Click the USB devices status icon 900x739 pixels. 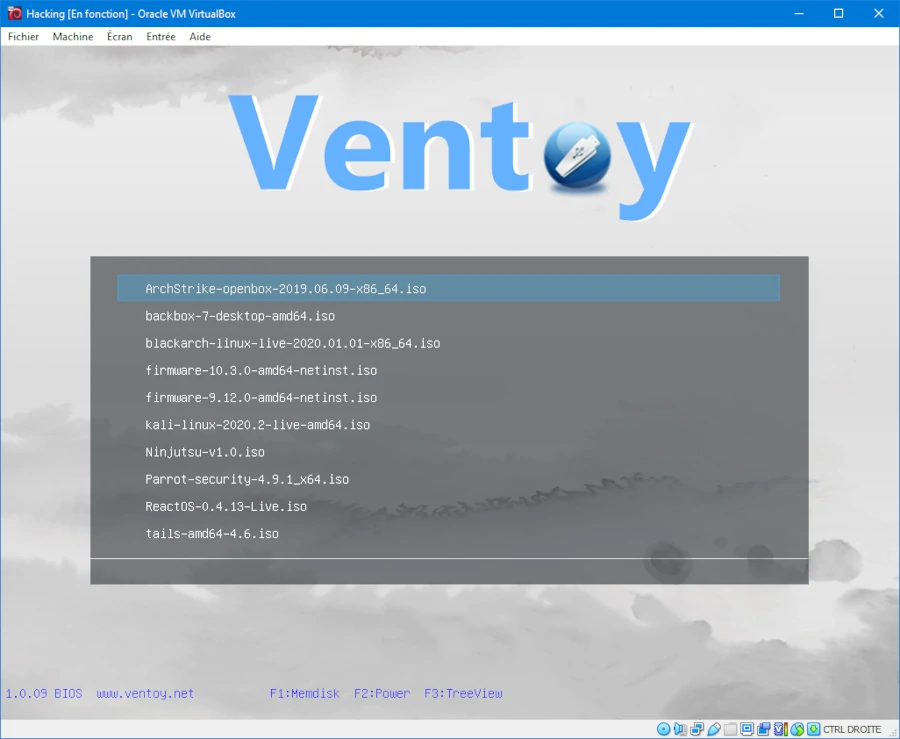pyautogui.click(x=713, y=729)
